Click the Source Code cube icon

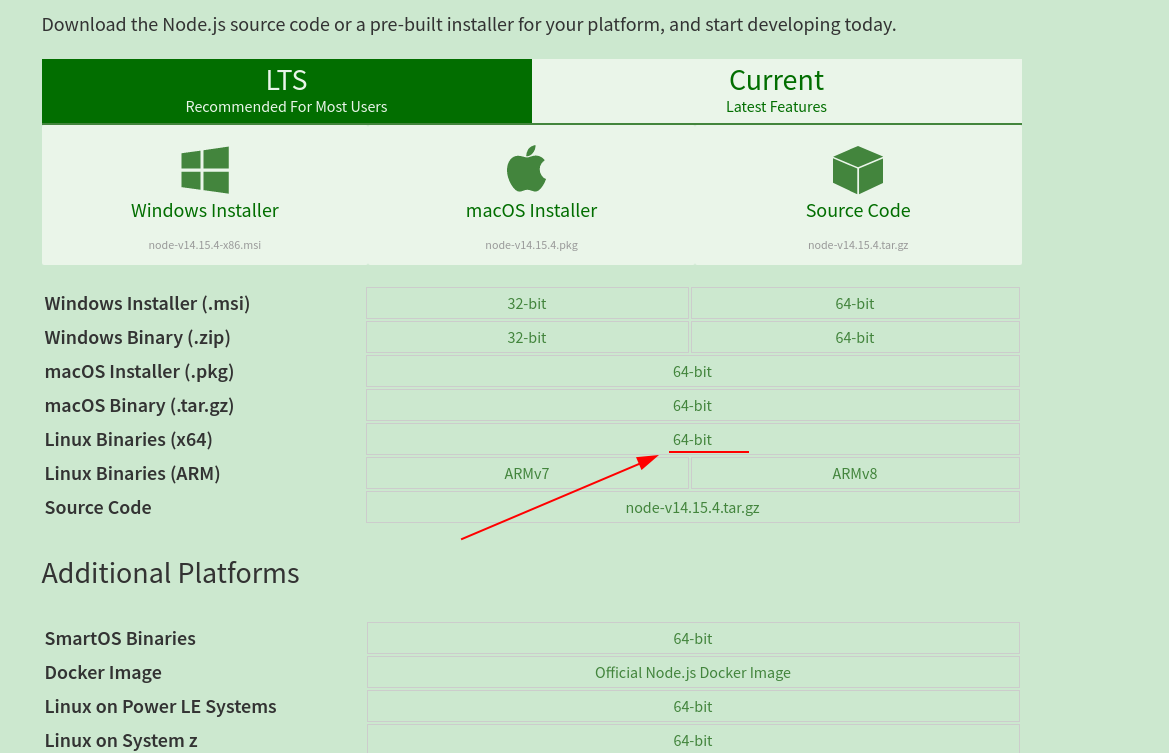tap(857, 170)
